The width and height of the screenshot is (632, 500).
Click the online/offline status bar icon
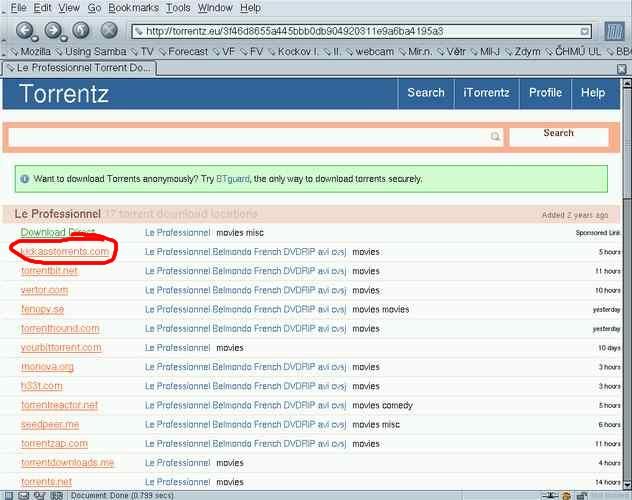pos(550,496)
